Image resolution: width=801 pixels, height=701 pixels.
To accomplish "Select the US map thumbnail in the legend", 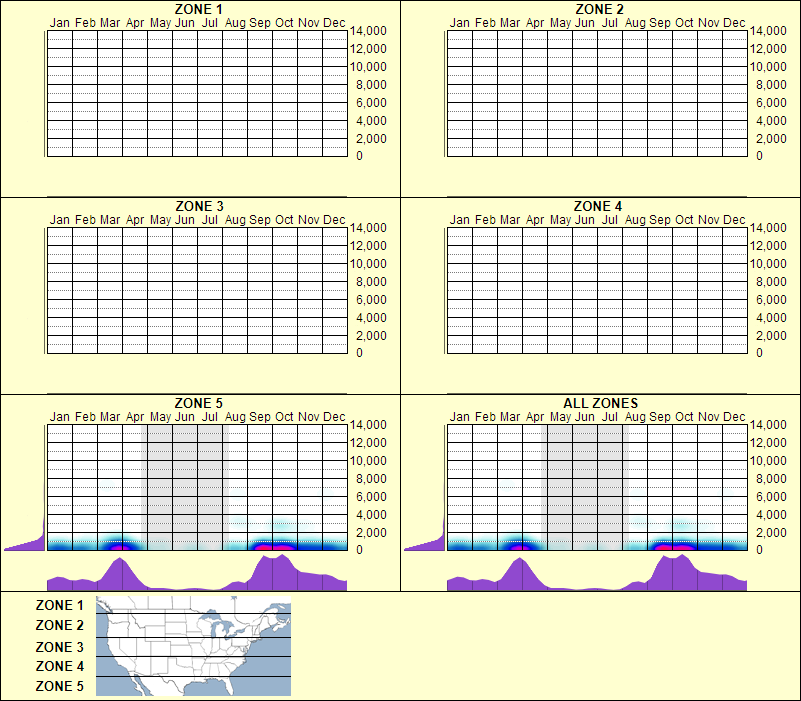I will [x=192, y=645].
